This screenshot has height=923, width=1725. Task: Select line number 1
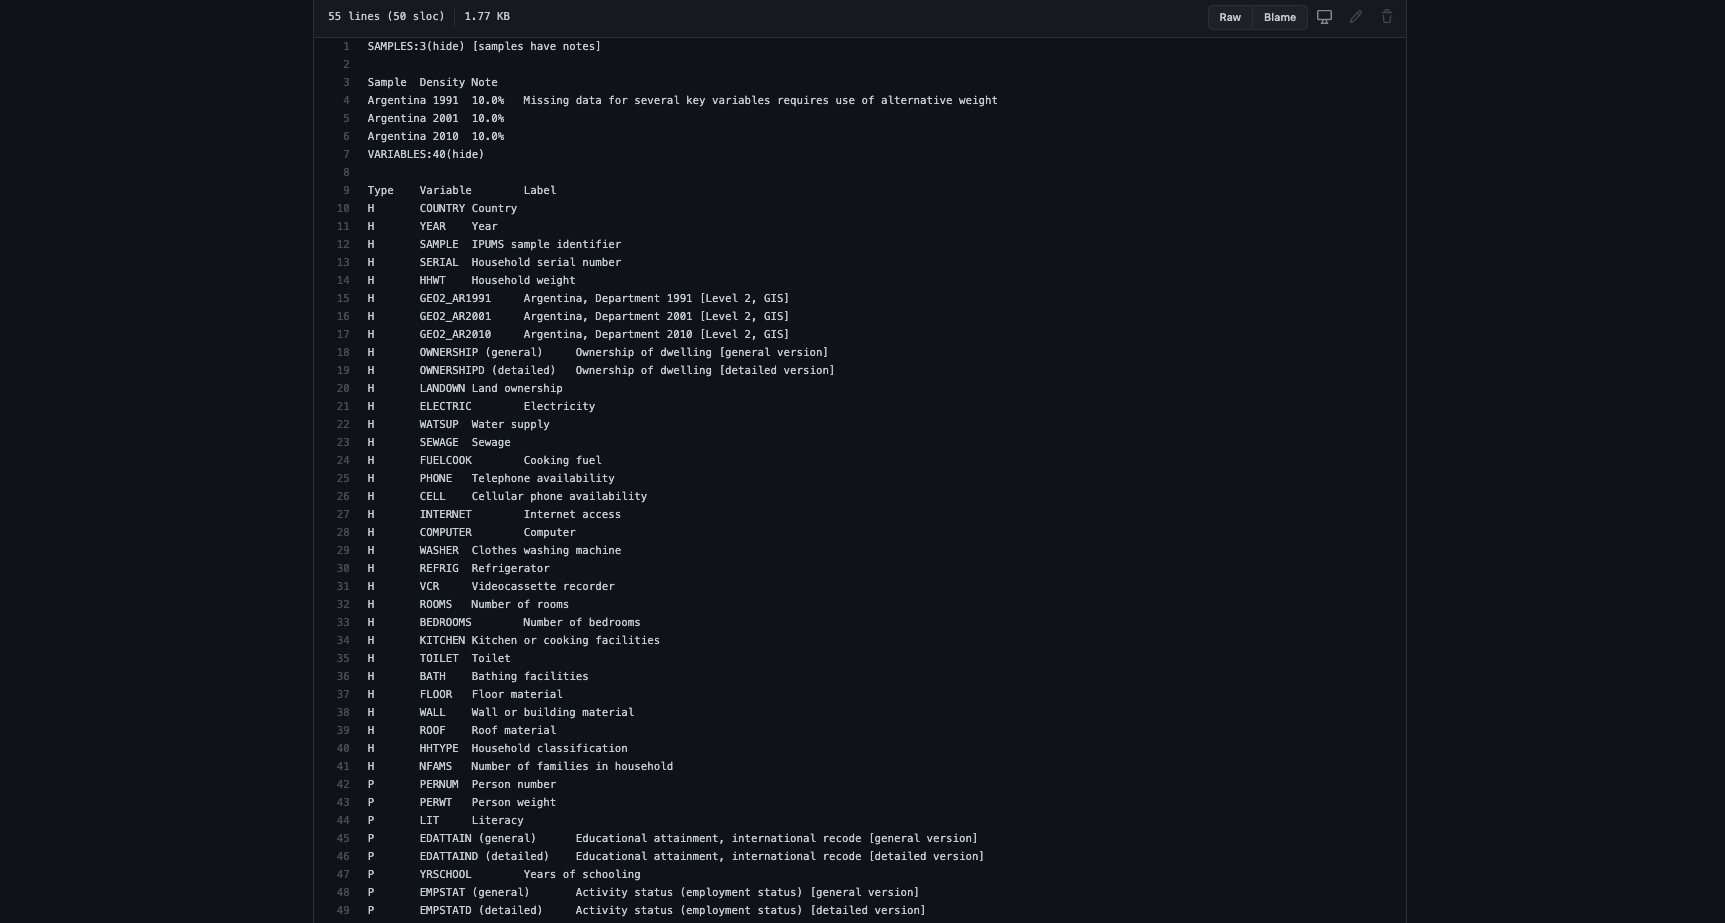point(346,47)
